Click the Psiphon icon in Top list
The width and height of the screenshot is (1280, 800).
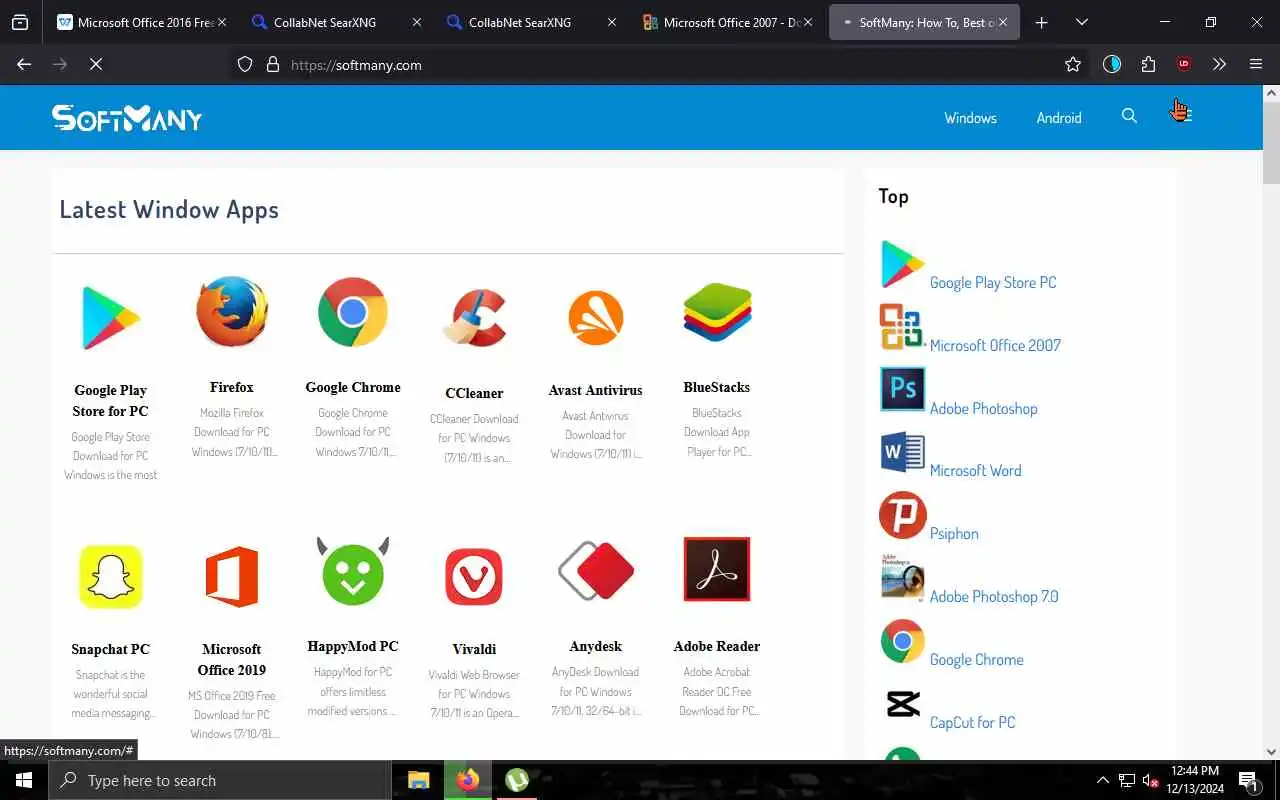tap(902, 515)
